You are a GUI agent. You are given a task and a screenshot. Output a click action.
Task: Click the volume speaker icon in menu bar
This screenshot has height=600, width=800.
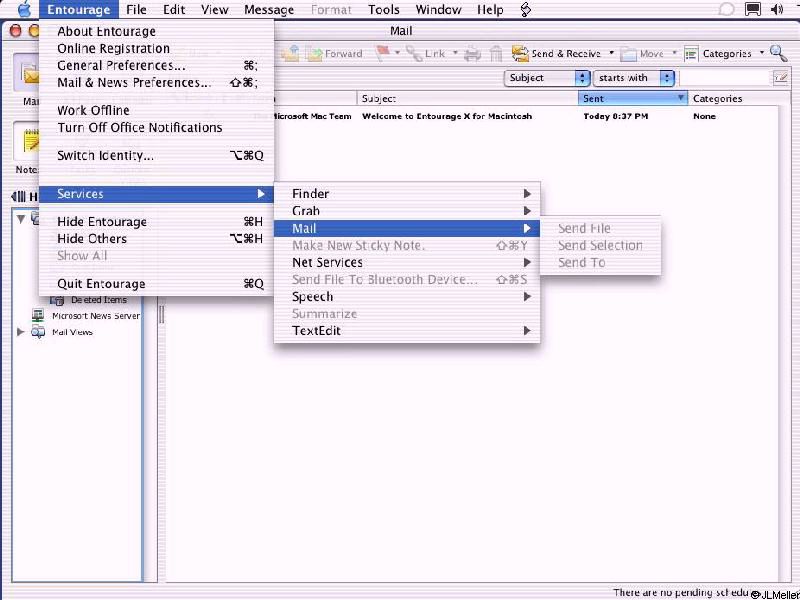coord(777,10)
